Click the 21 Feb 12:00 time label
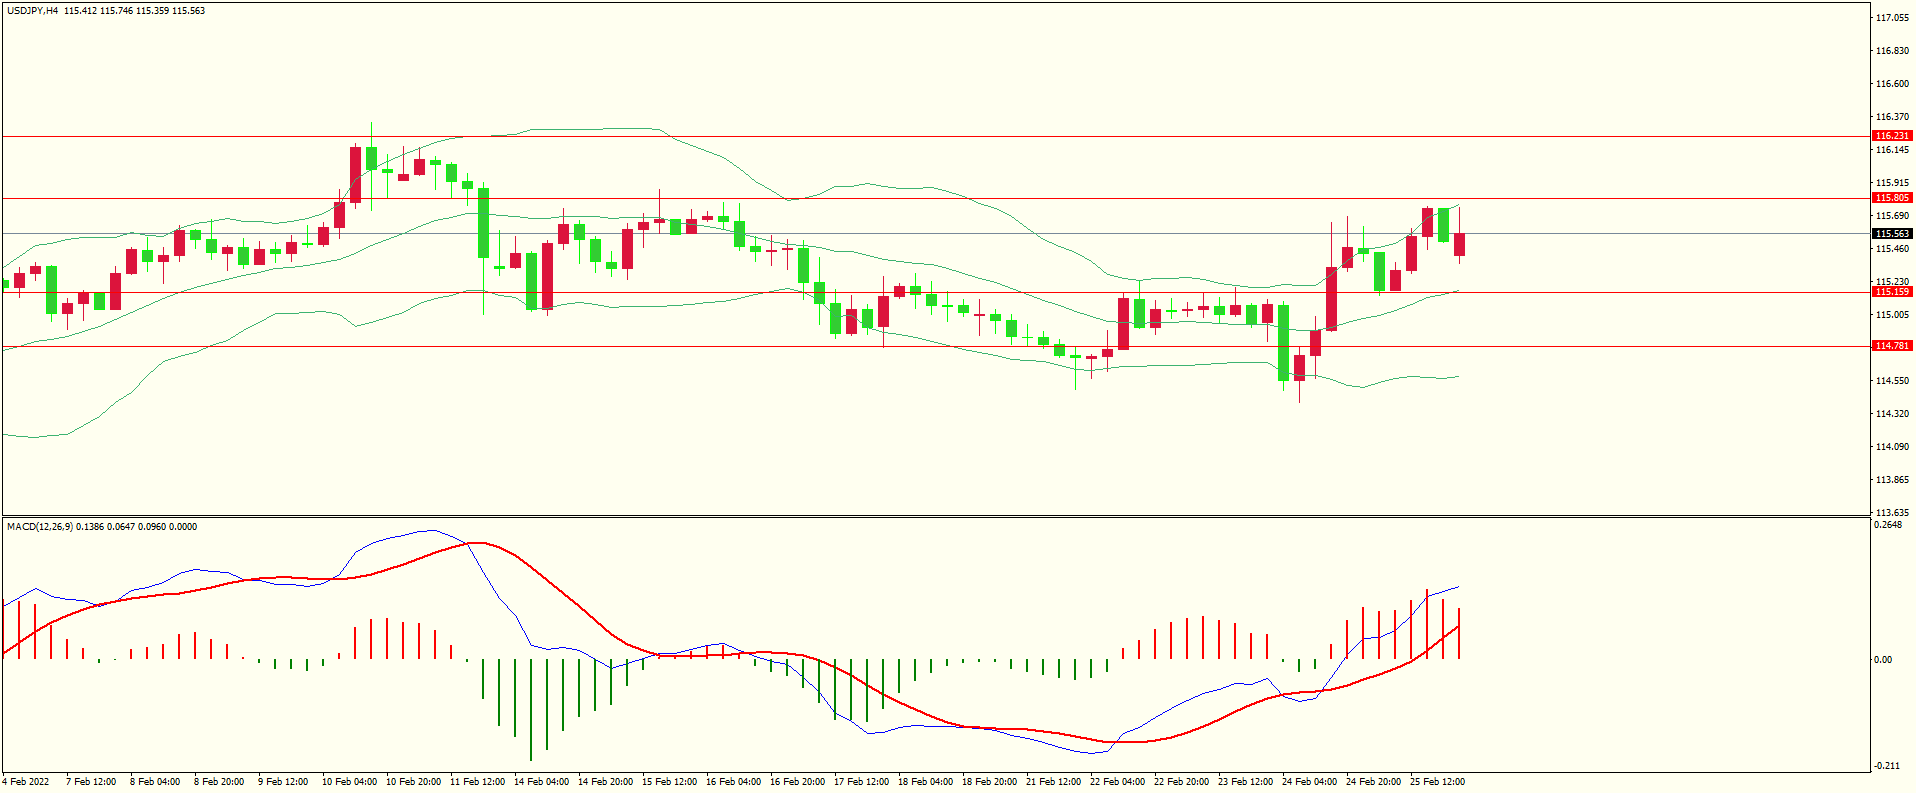1916x793 pixels. point(1053,782)
